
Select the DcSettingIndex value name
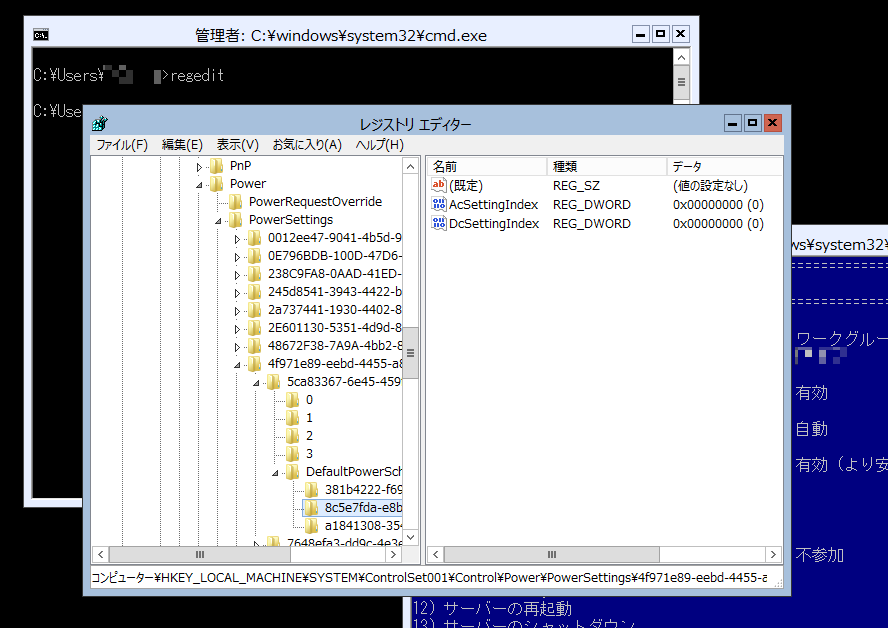(x=494, y=224)
